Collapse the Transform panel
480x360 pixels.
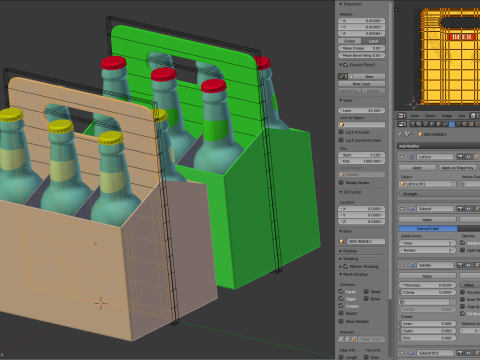pos(341,4)
